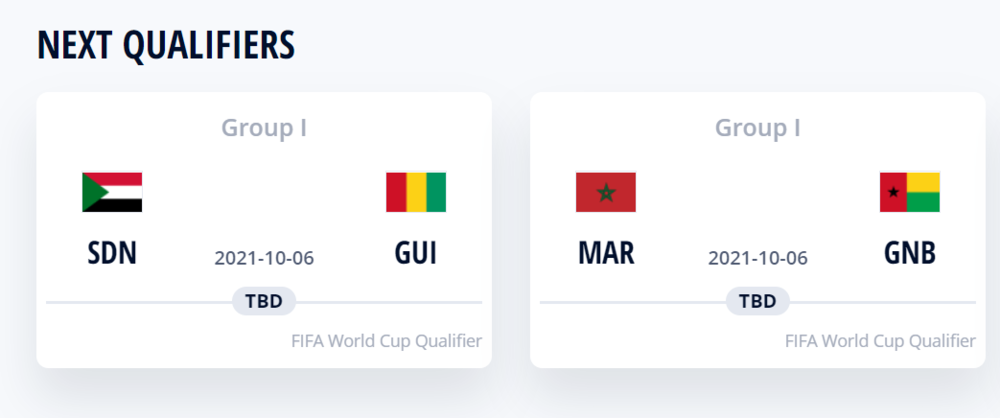This screenshot has width=1000, height=418.
Task: Open FIFA World Cup Qualifier link under MAR–GNB
Action: click(880, 341)
